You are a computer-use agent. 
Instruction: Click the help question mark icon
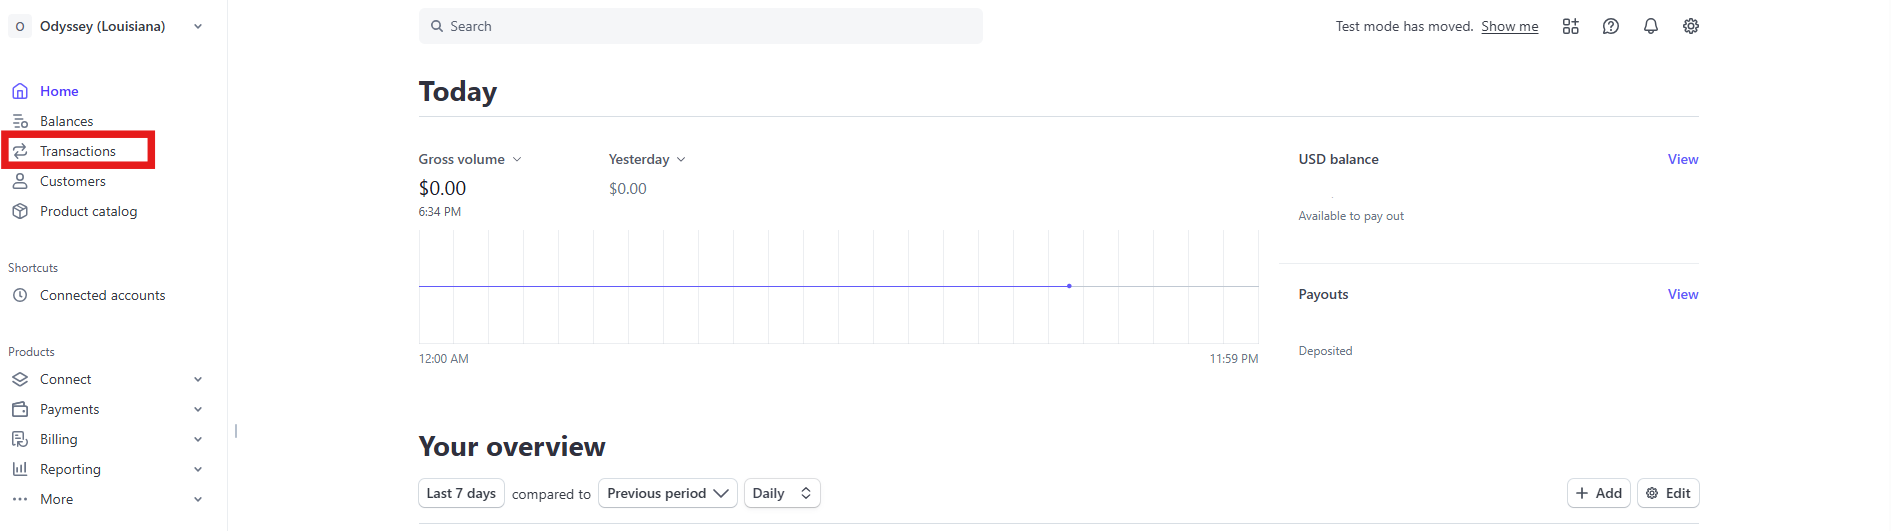point(1610,26)
